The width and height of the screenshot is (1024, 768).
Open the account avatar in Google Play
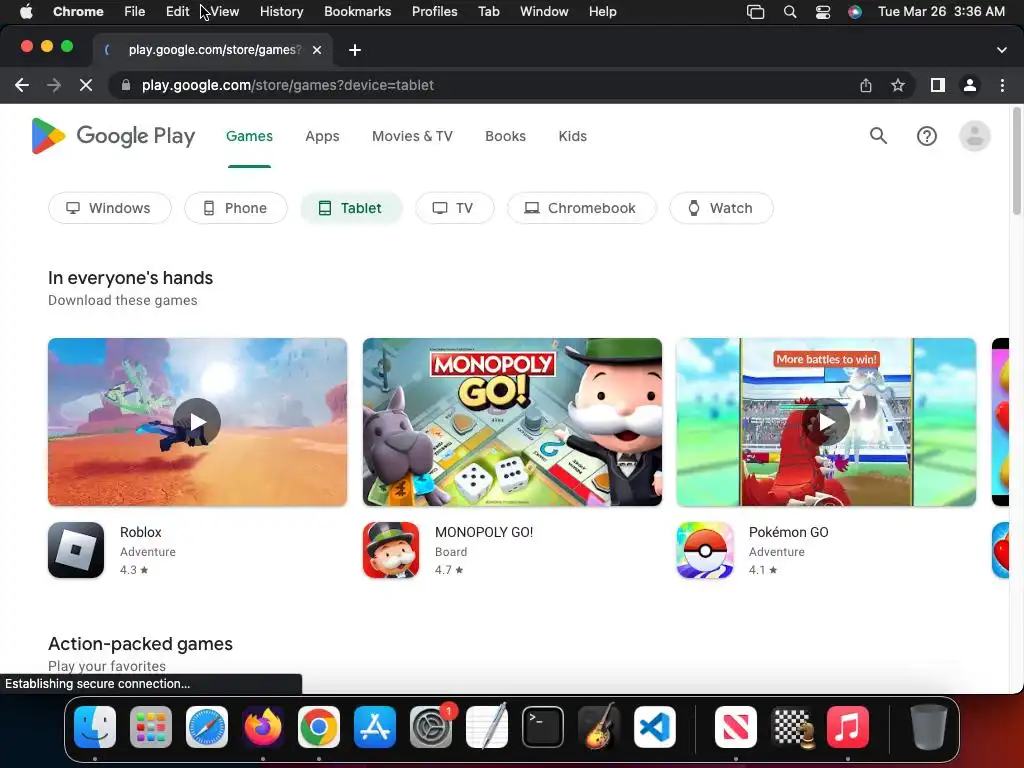(x=974, y=136)
